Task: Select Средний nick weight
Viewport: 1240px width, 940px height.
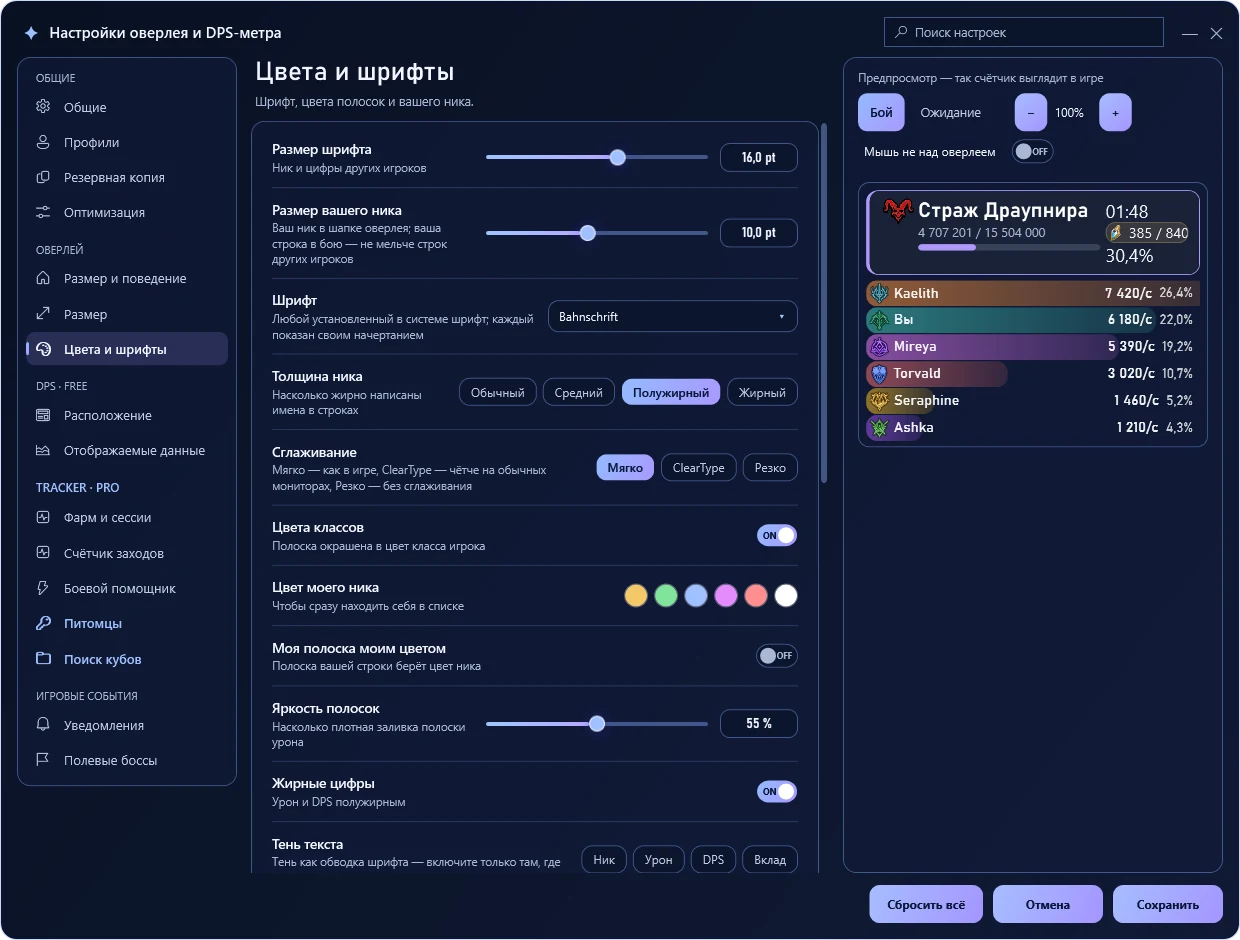Action: pos(579,393)
